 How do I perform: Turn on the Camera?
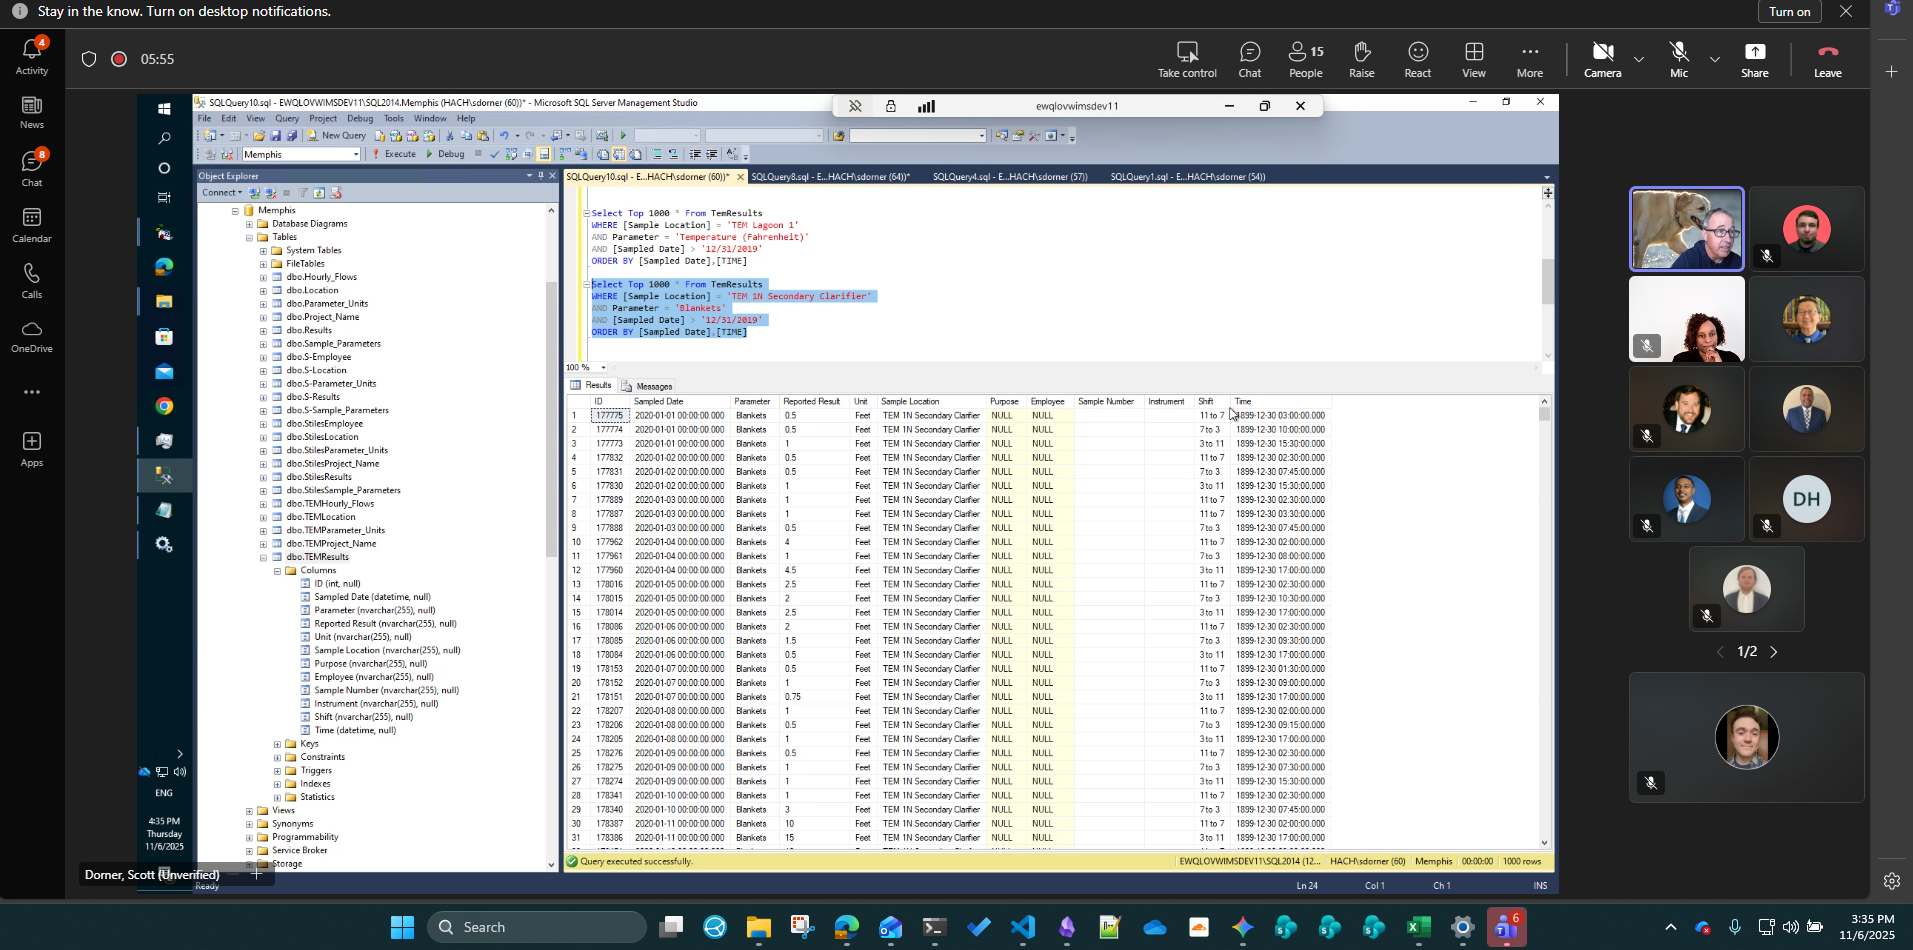pyautogui.click(x=1602, y=59)
